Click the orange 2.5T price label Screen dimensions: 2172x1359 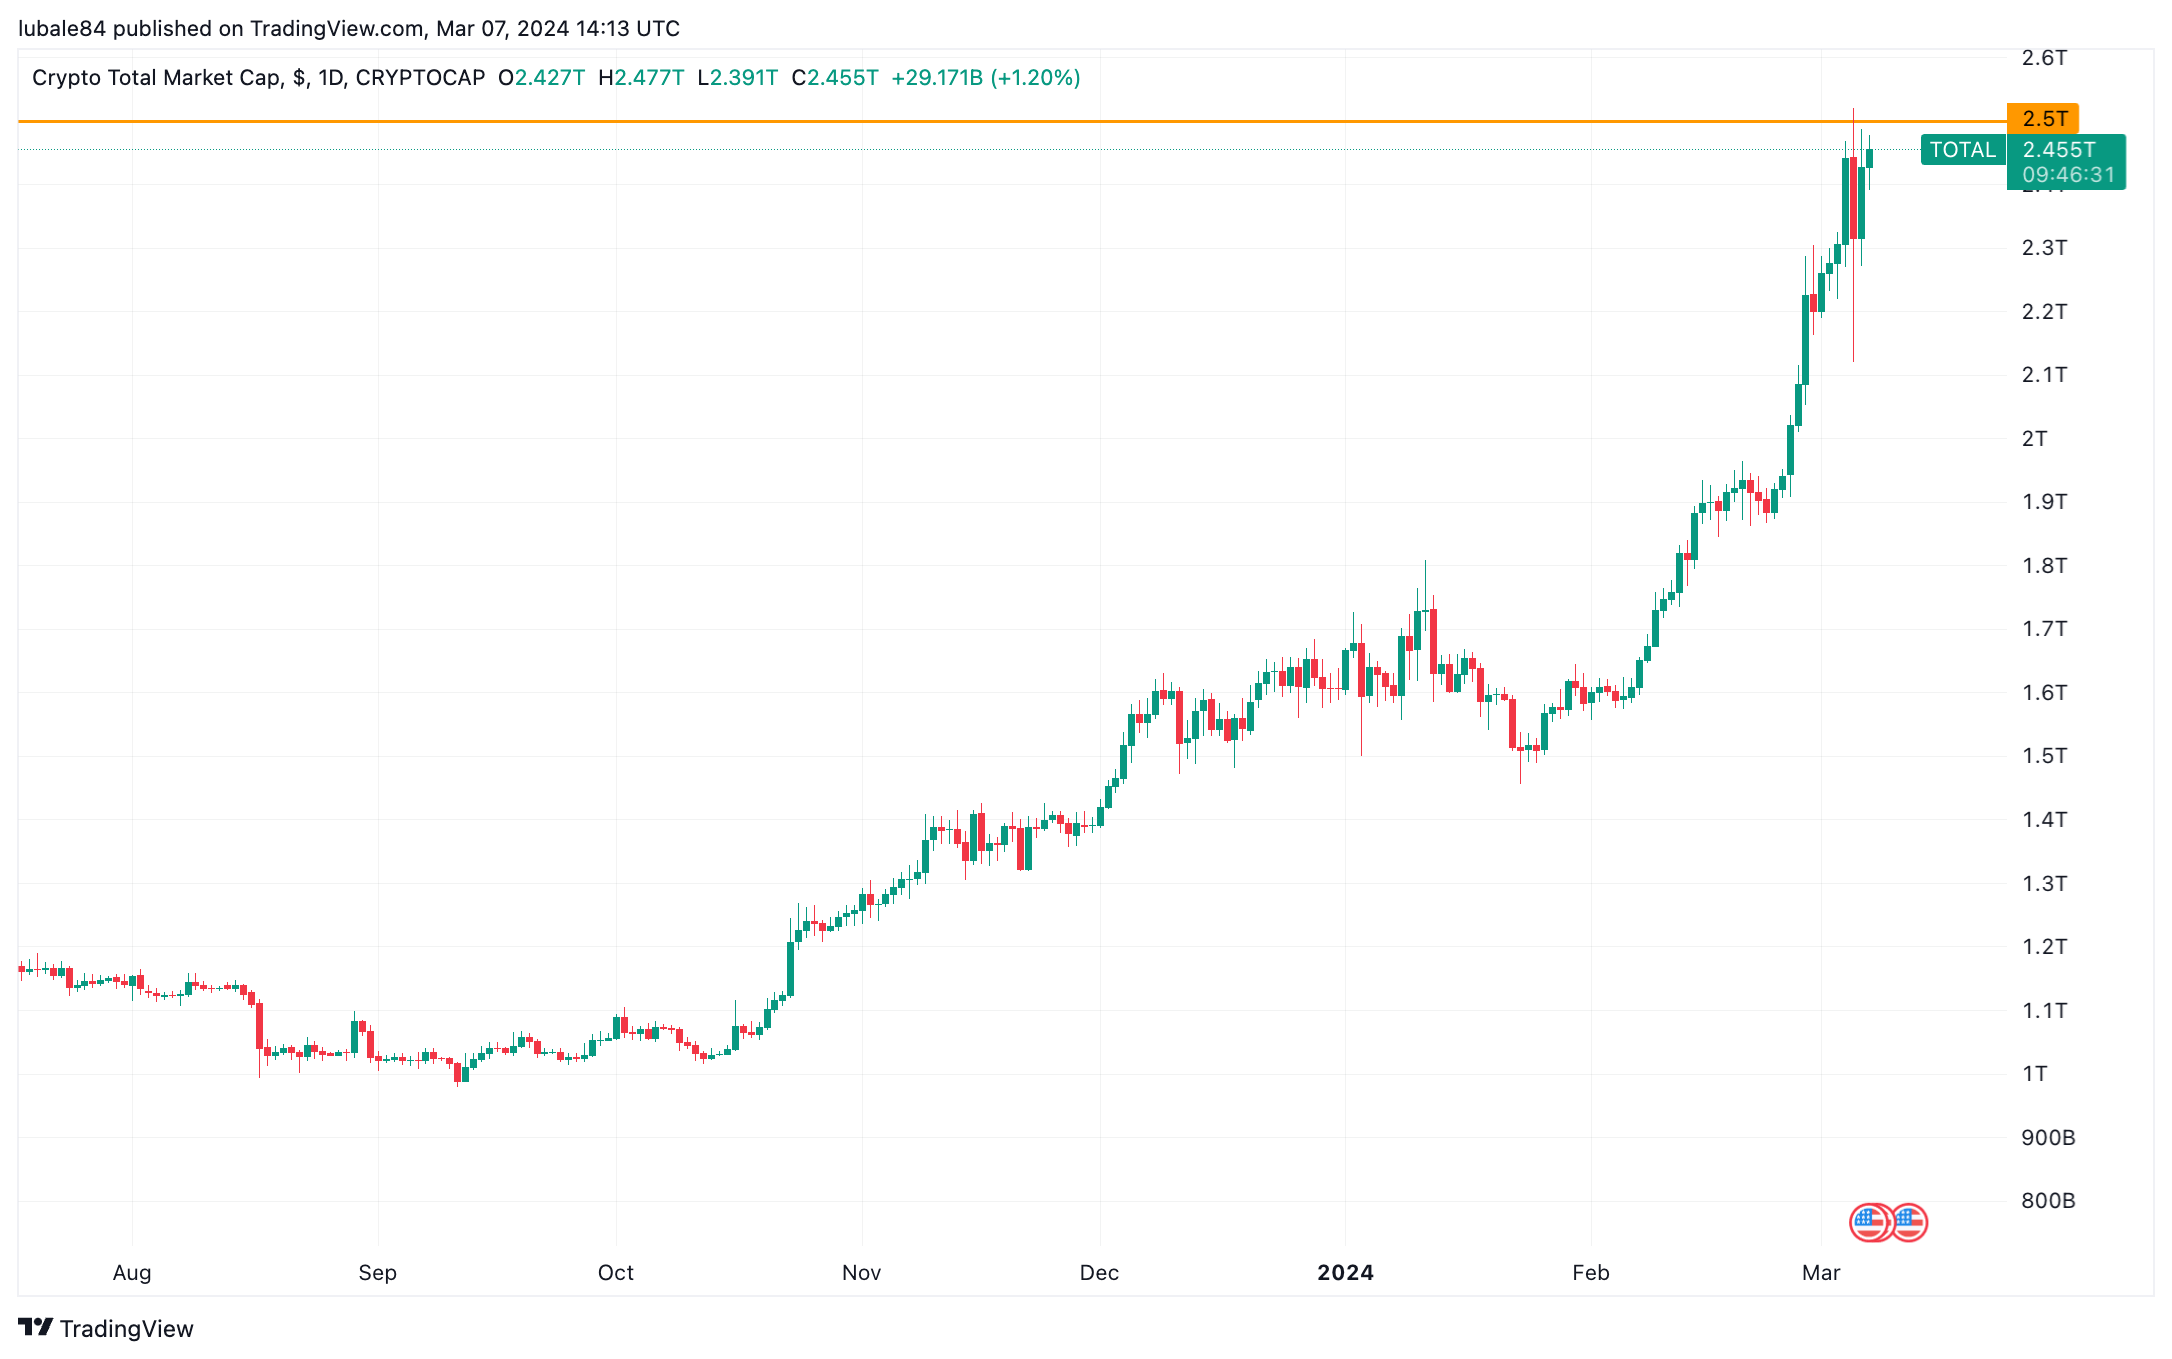tap(2043, 118)
